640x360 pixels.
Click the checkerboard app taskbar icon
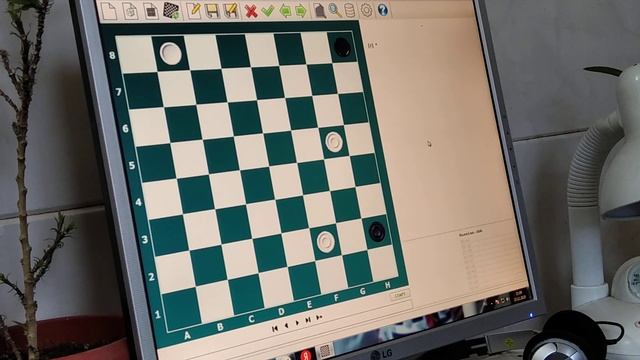[325, 350]
